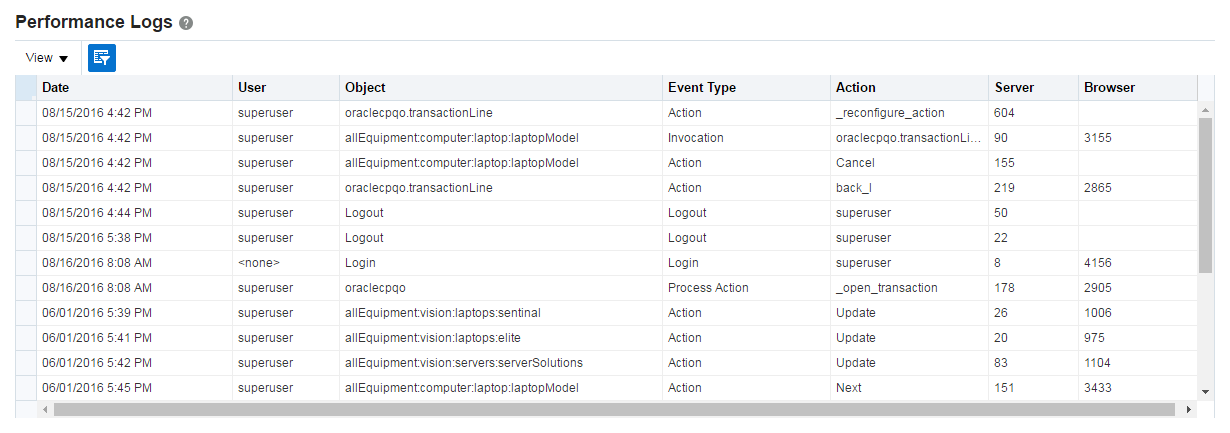The image size is (1230, 433).
Task: Open the Query By Example filter icon
Action: point(102,58)
